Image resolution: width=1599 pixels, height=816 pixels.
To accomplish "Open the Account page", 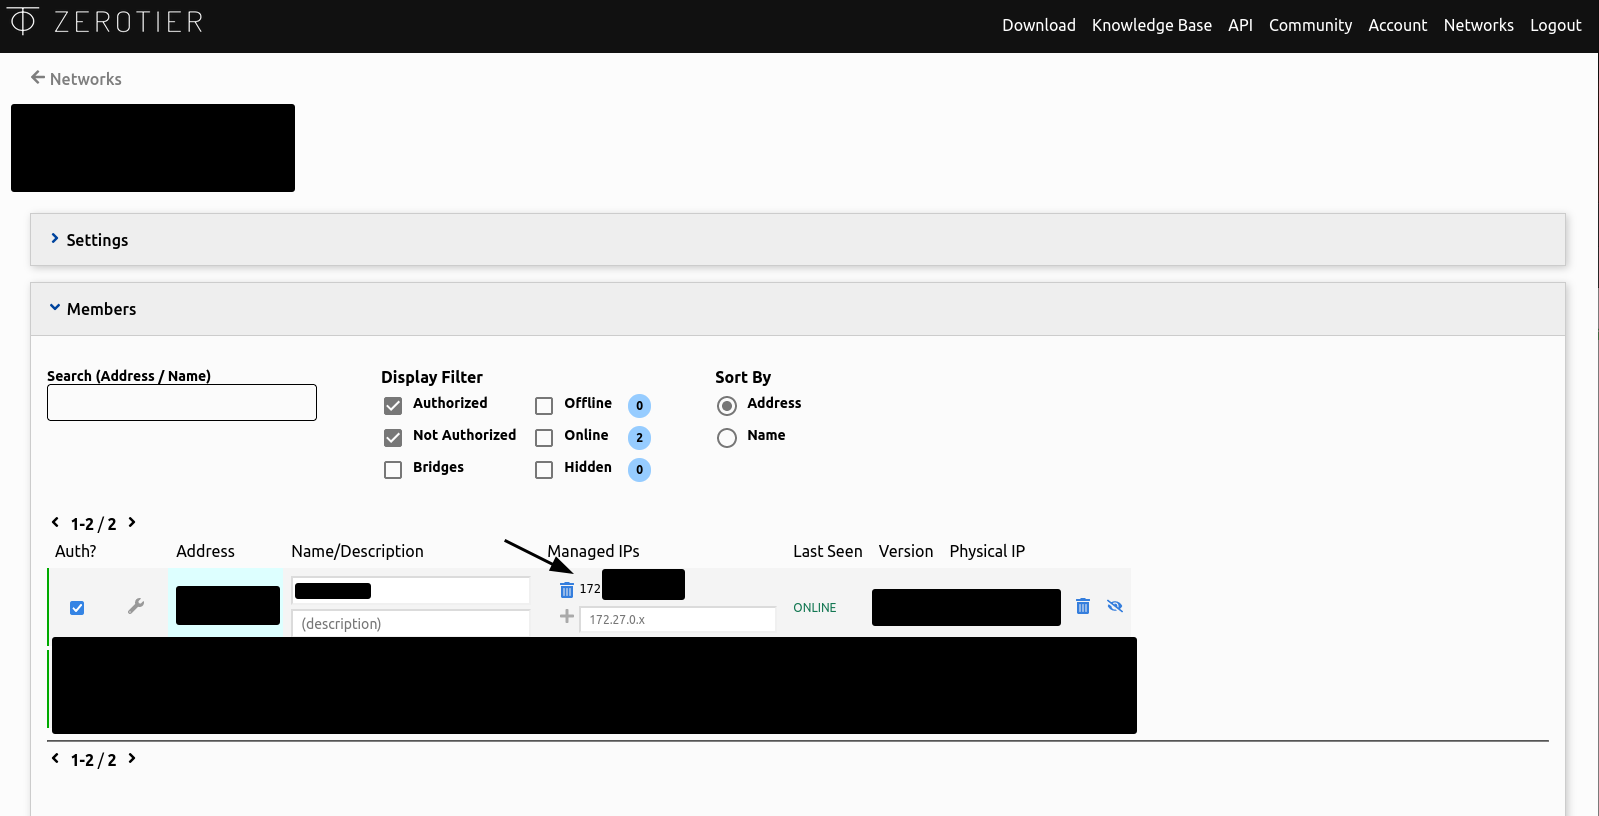I will [x=1397, y=25].
